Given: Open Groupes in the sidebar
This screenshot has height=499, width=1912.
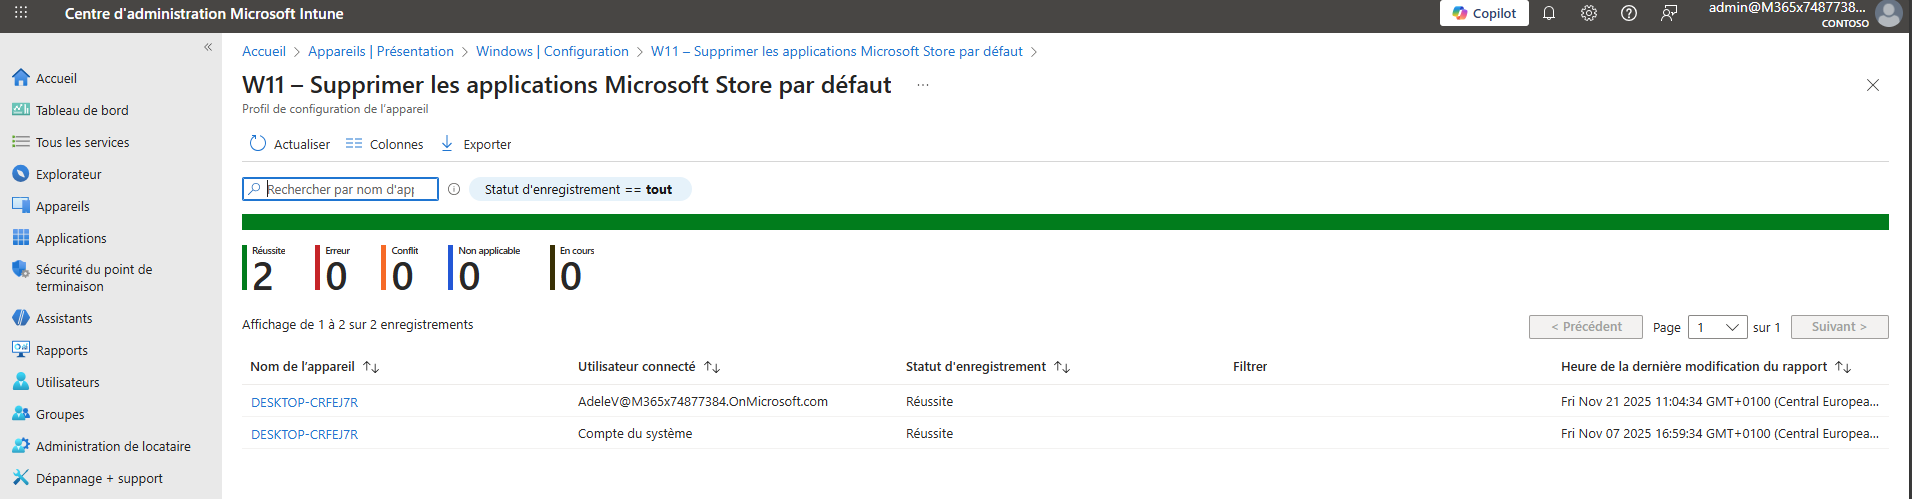Looking at the screenshot, I should point(60,414).
